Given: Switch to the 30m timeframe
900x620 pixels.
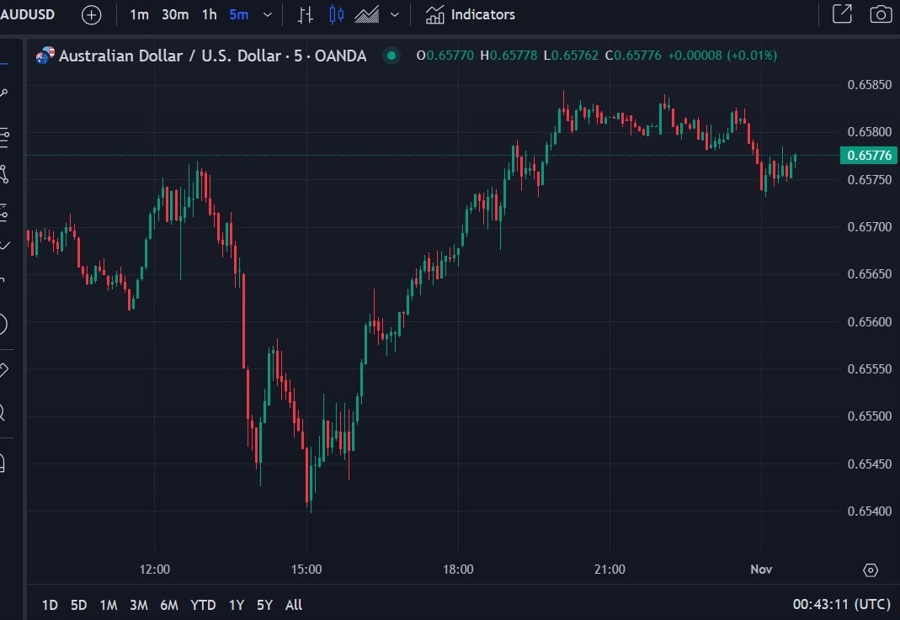Looking at the screenshot, I should coord(175,14).
